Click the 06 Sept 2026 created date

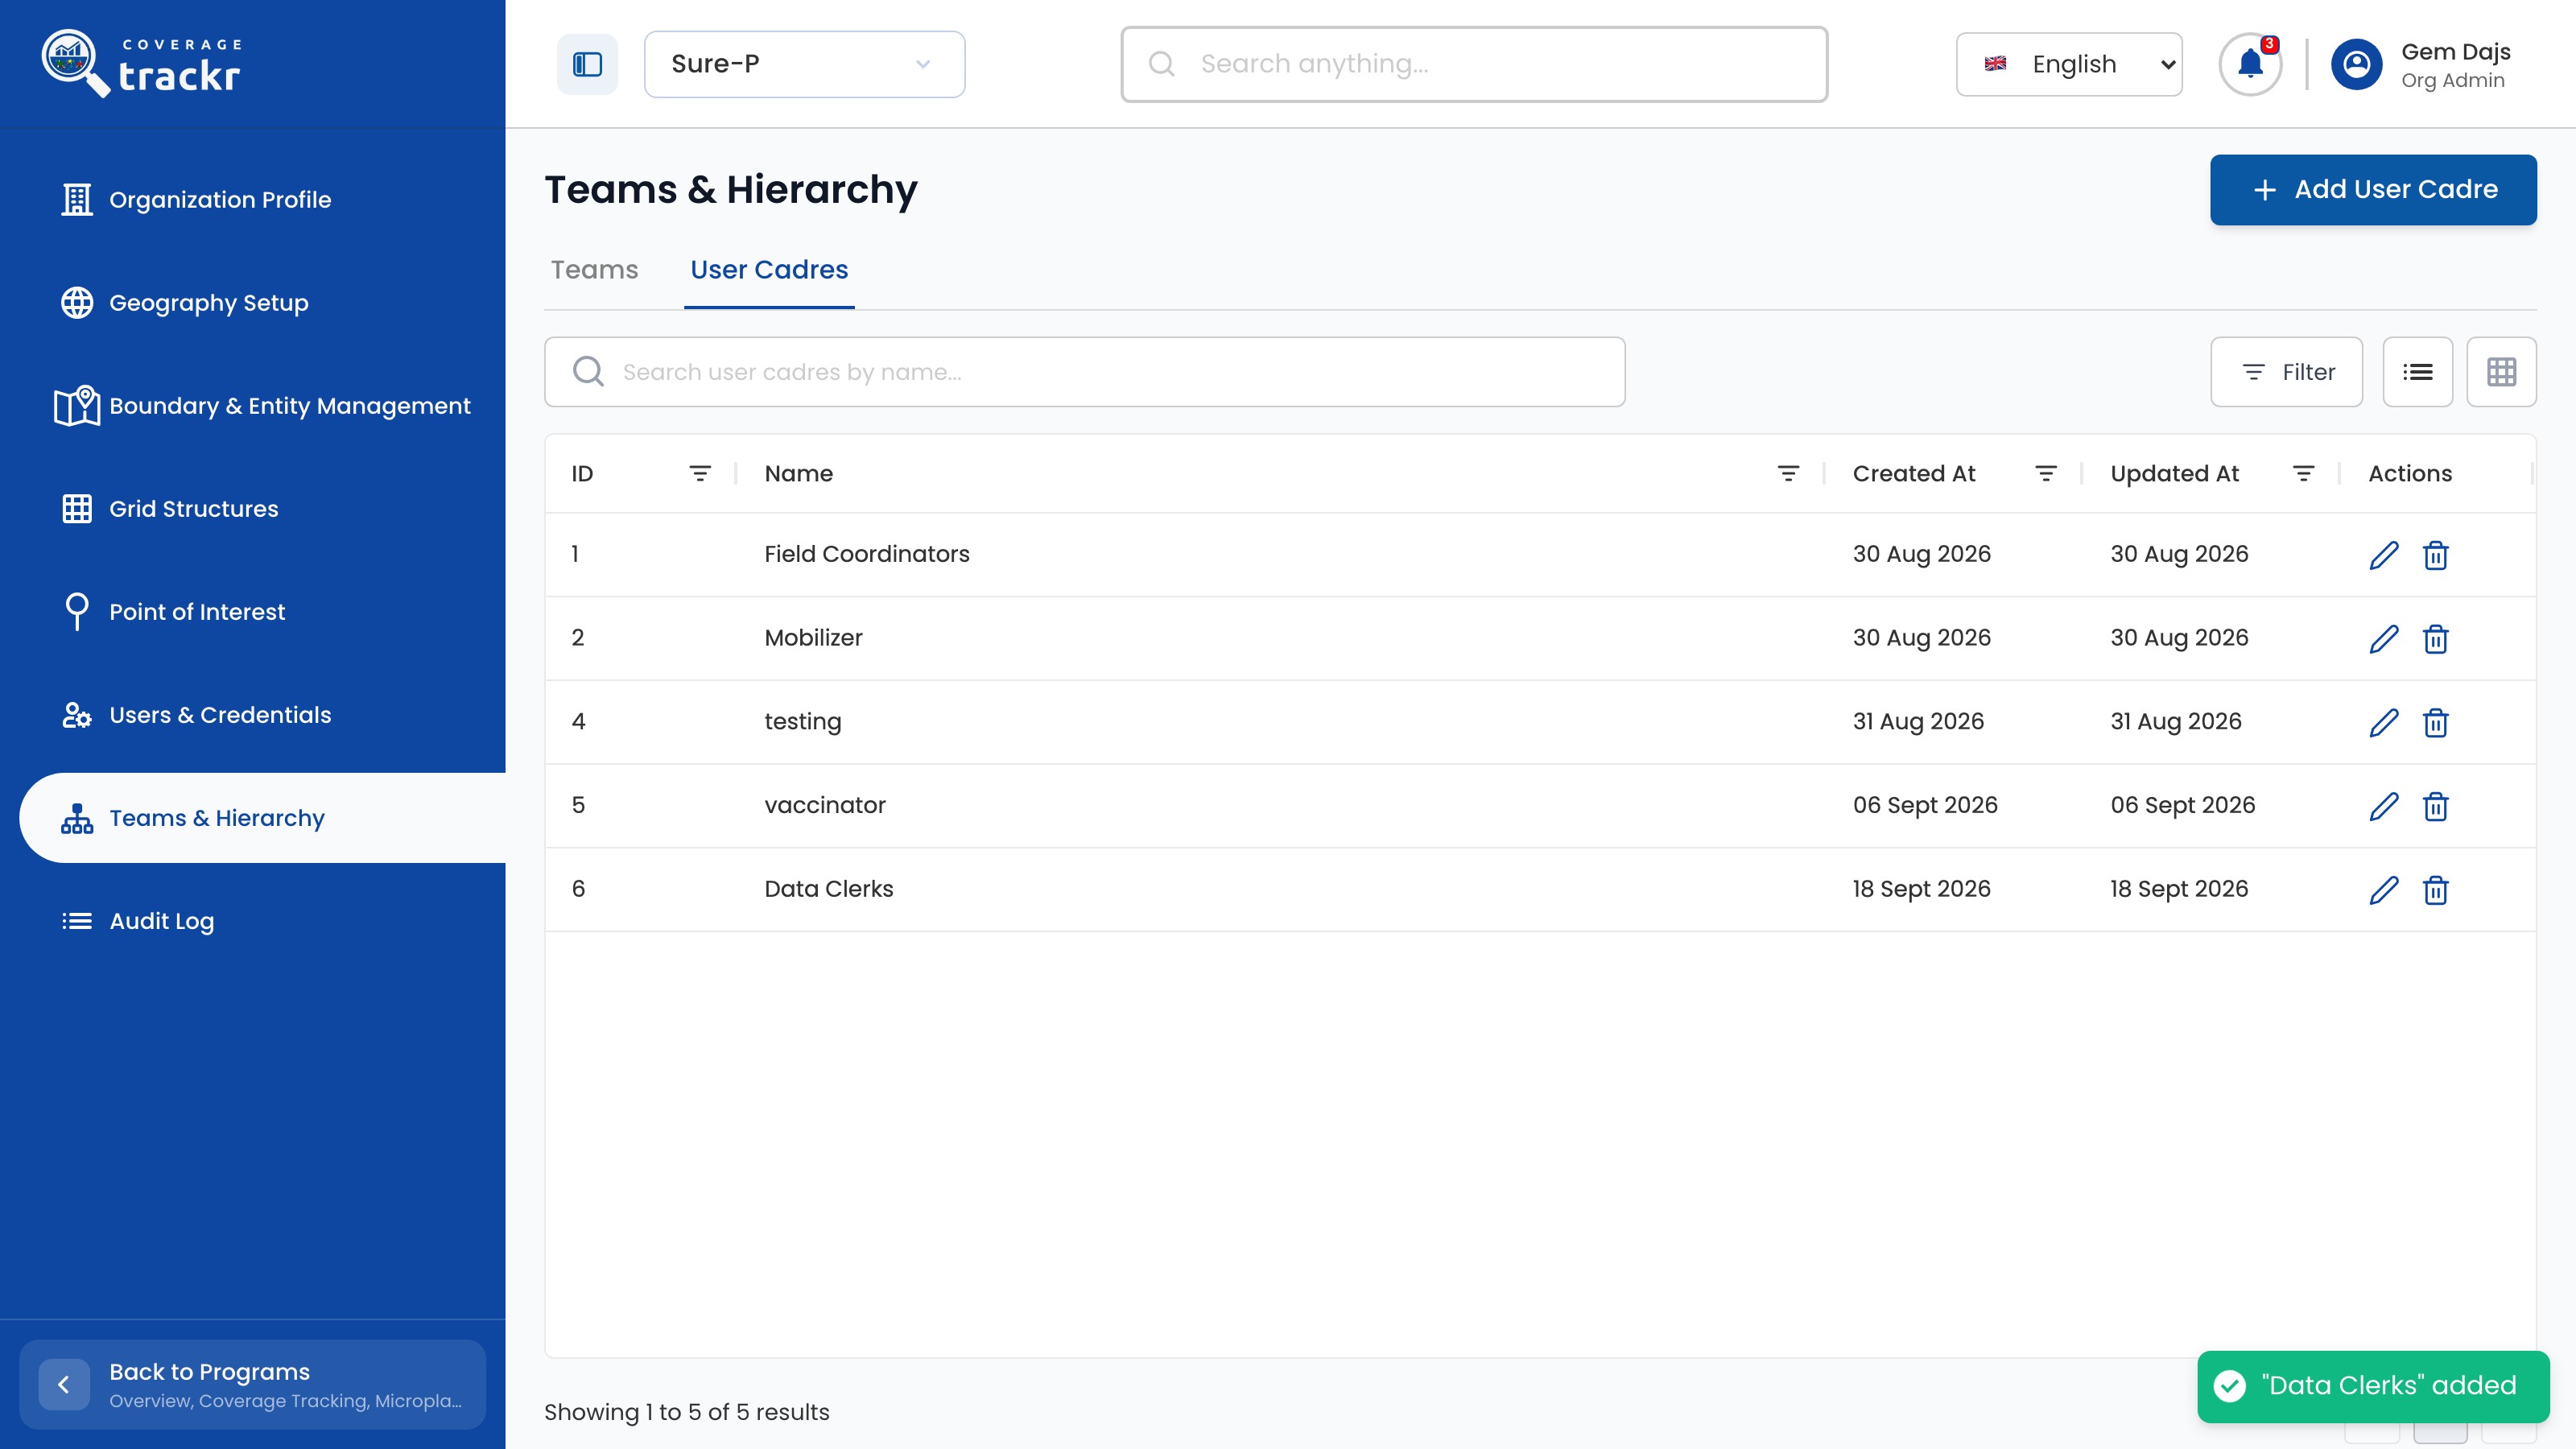(1925, 805)
